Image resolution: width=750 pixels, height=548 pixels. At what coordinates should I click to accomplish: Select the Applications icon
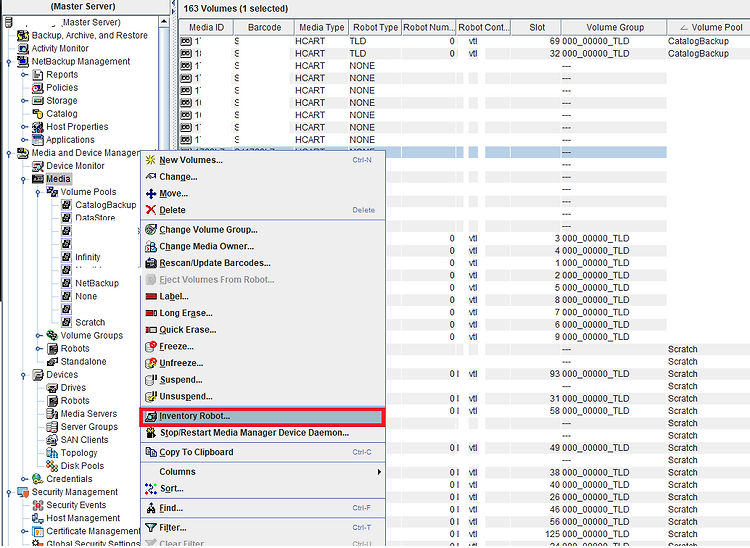[38, 140]
